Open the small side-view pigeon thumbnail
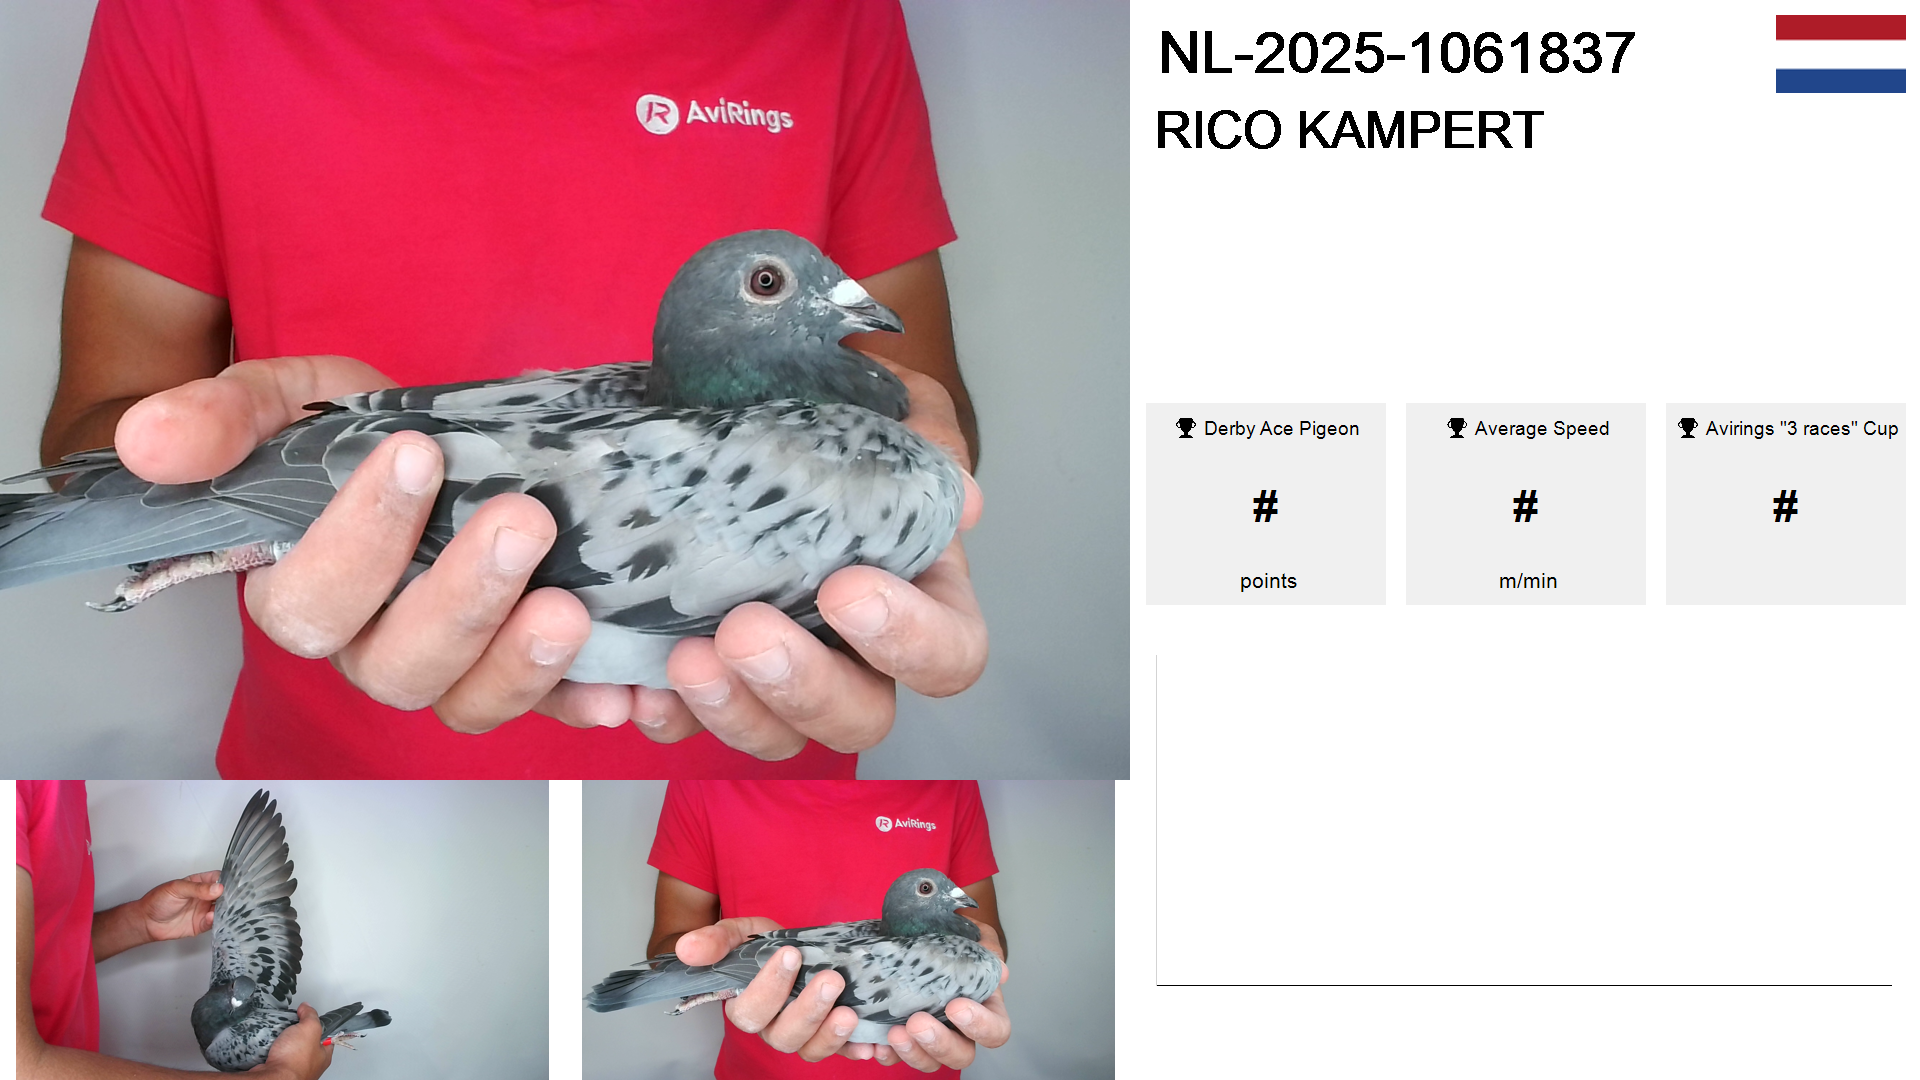The image size is (1920, 1080). 848,930
